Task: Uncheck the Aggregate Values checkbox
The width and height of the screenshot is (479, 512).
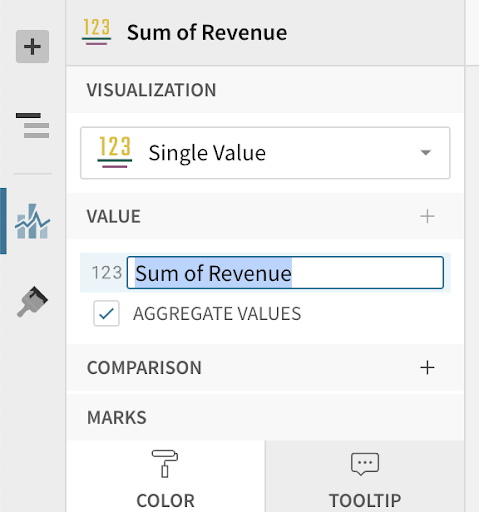Action: pyautogui.click(x=106, y=313)
